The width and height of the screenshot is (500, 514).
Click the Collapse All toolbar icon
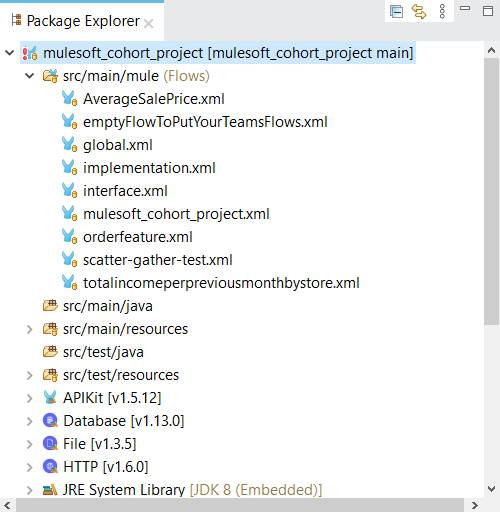coord(396,12)
